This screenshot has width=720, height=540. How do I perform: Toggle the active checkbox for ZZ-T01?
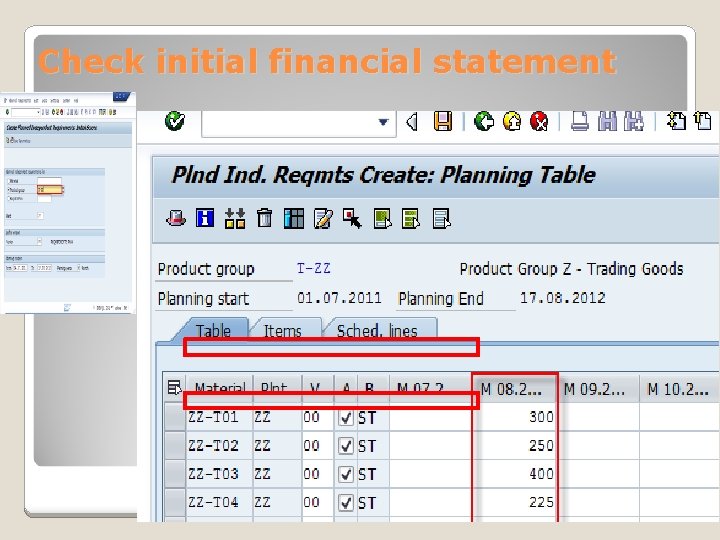point(346,417)
